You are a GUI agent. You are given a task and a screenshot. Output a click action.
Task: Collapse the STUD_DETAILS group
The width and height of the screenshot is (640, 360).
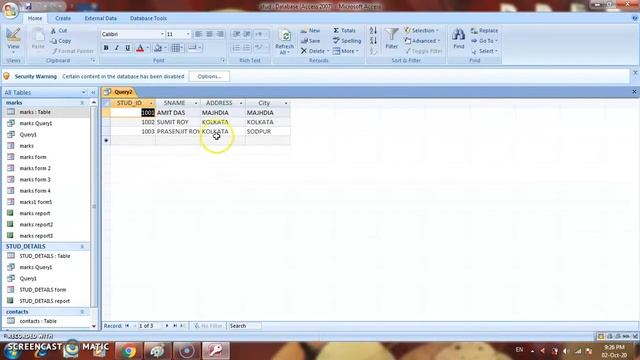(82, 247)
